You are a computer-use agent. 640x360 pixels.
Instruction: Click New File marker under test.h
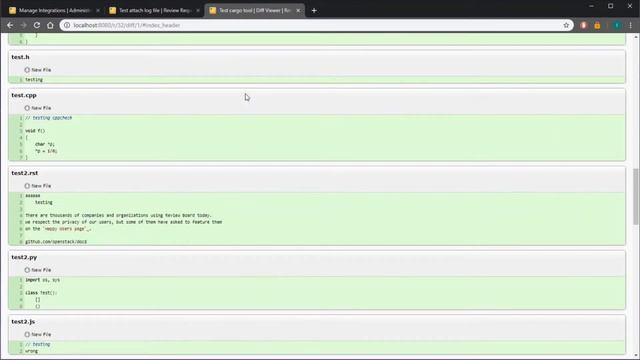click(38, 70)
